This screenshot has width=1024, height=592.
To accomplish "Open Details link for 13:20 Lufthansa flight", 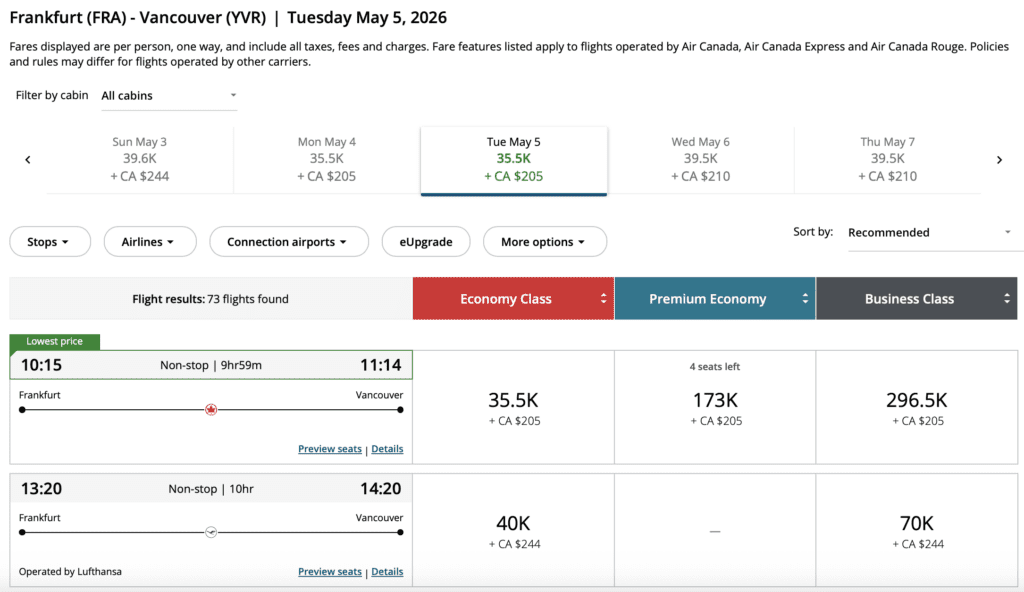I will pos(387,572).
